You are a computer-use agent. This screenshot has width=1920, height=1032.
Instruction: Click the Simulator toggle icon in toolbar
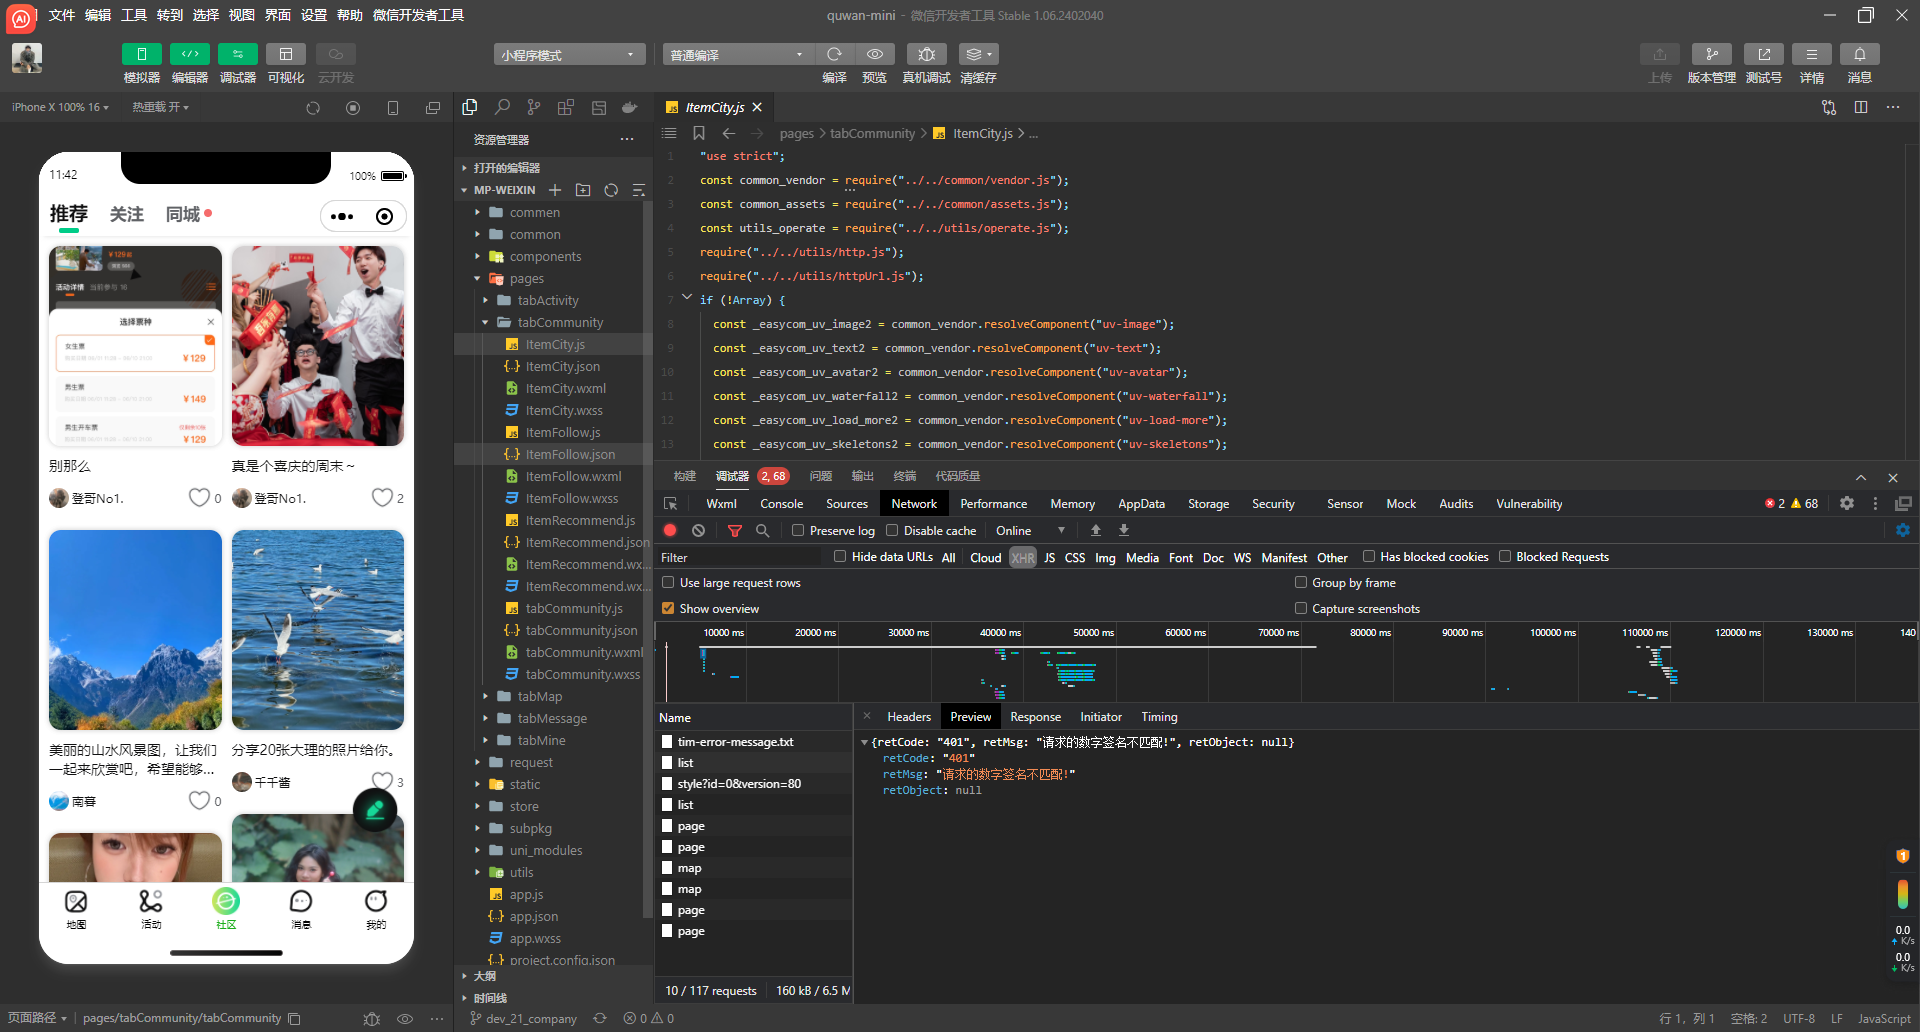pos(141,54)
